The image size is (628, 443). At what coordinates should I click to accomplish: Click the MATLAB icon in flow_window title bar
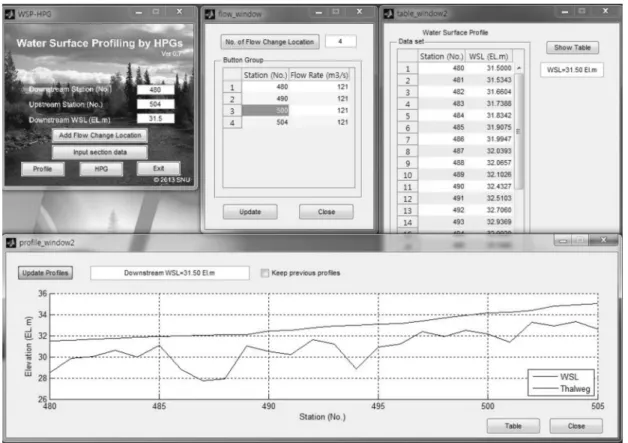click(x=210, y=14)
